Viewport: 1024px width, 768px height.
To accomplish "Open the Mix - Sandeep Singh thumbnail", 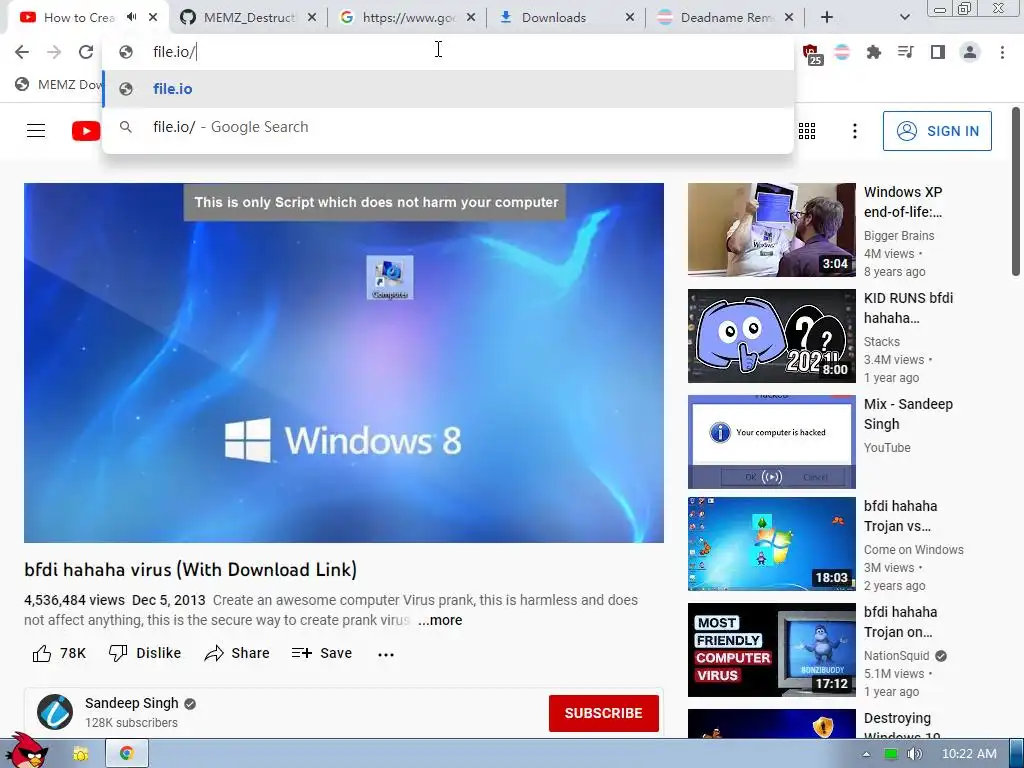I will pos(771,441).
